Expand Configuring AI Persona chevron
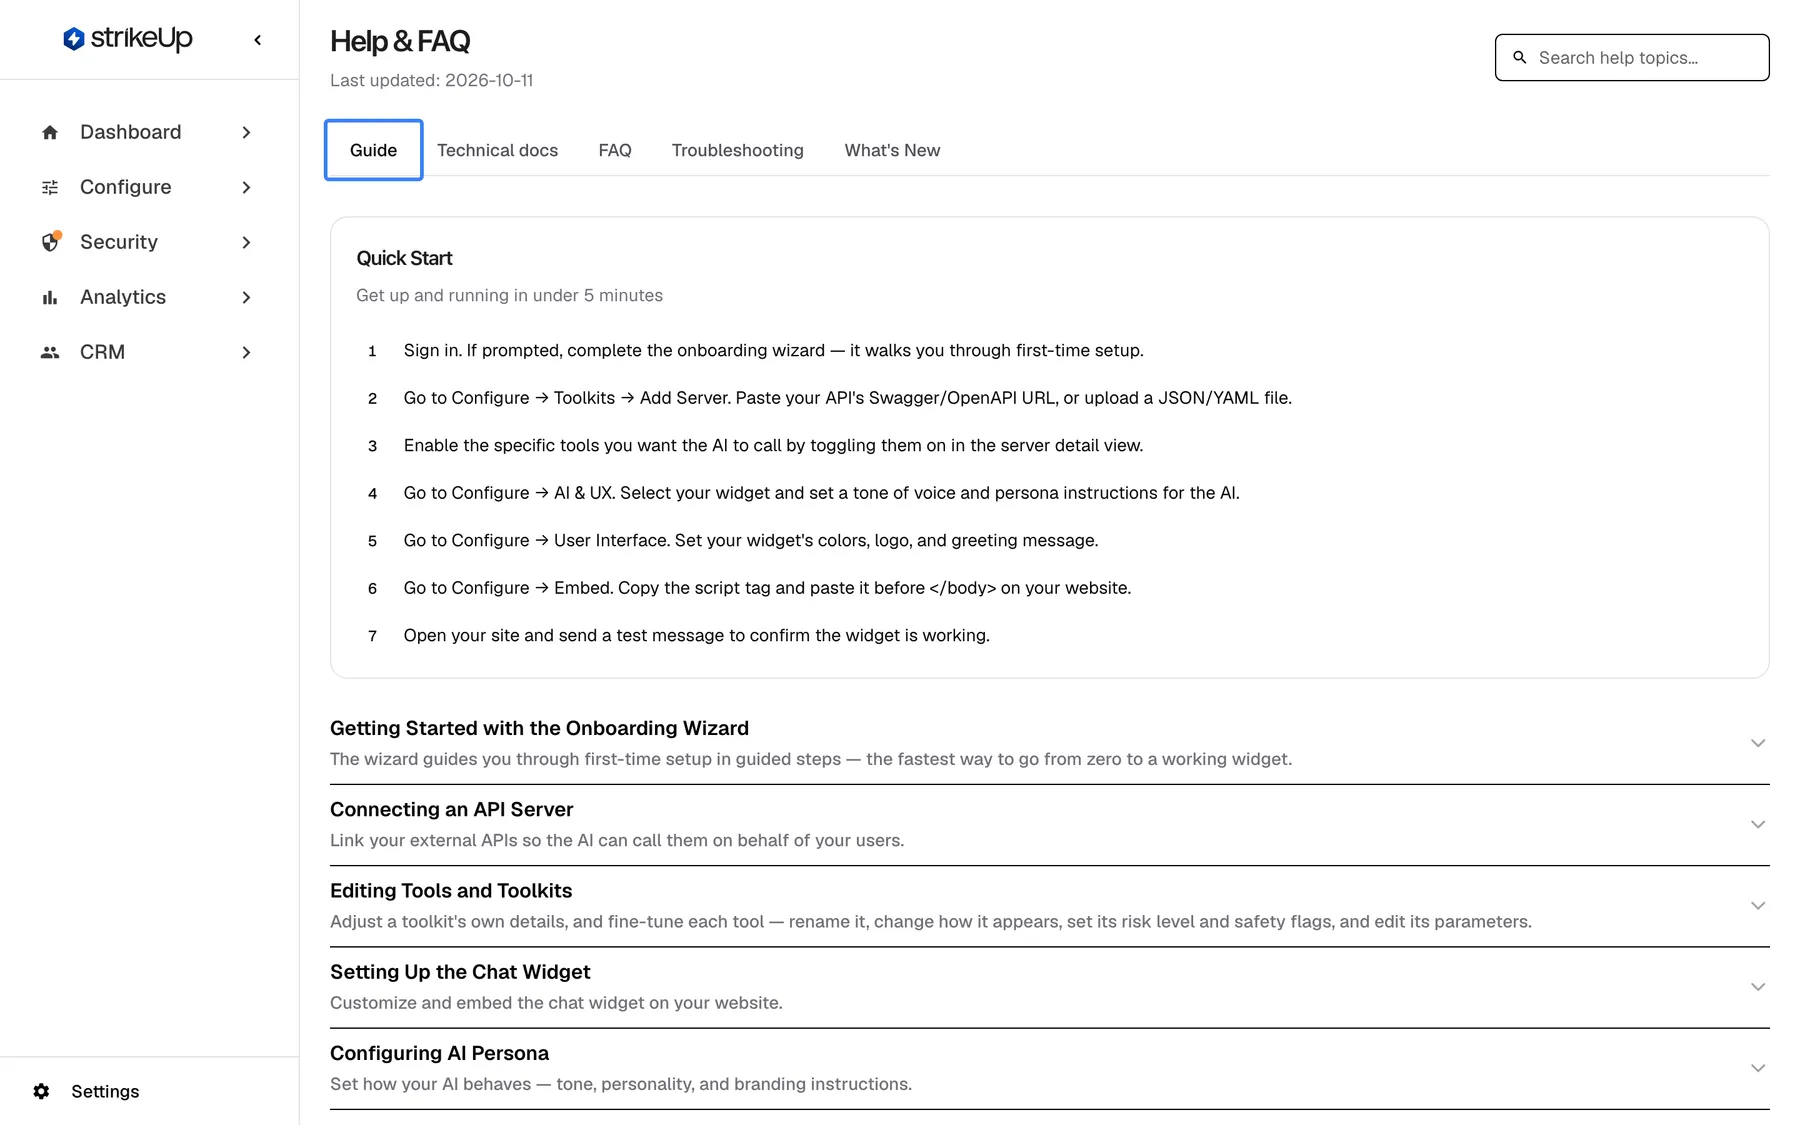This screenshot has width=1800, height=1125. coord(1758,1068)
